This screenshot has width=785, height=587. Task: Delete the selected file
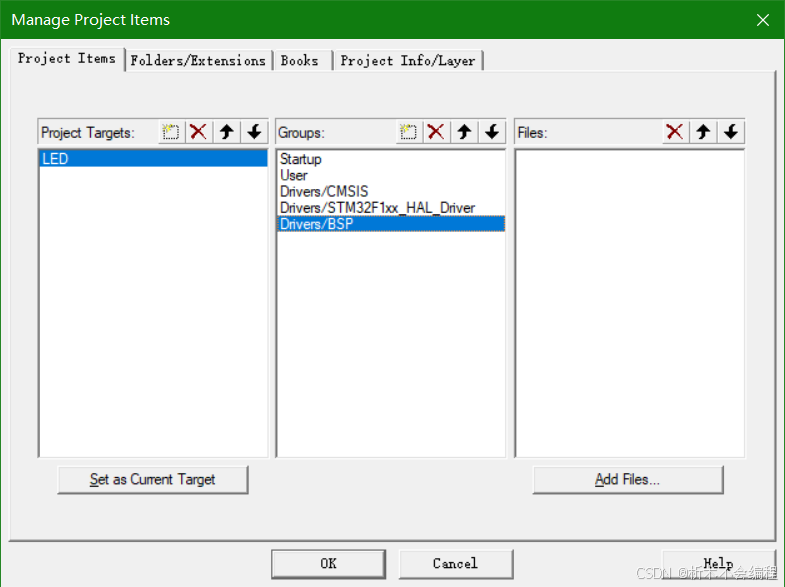(x=675, y=132)
